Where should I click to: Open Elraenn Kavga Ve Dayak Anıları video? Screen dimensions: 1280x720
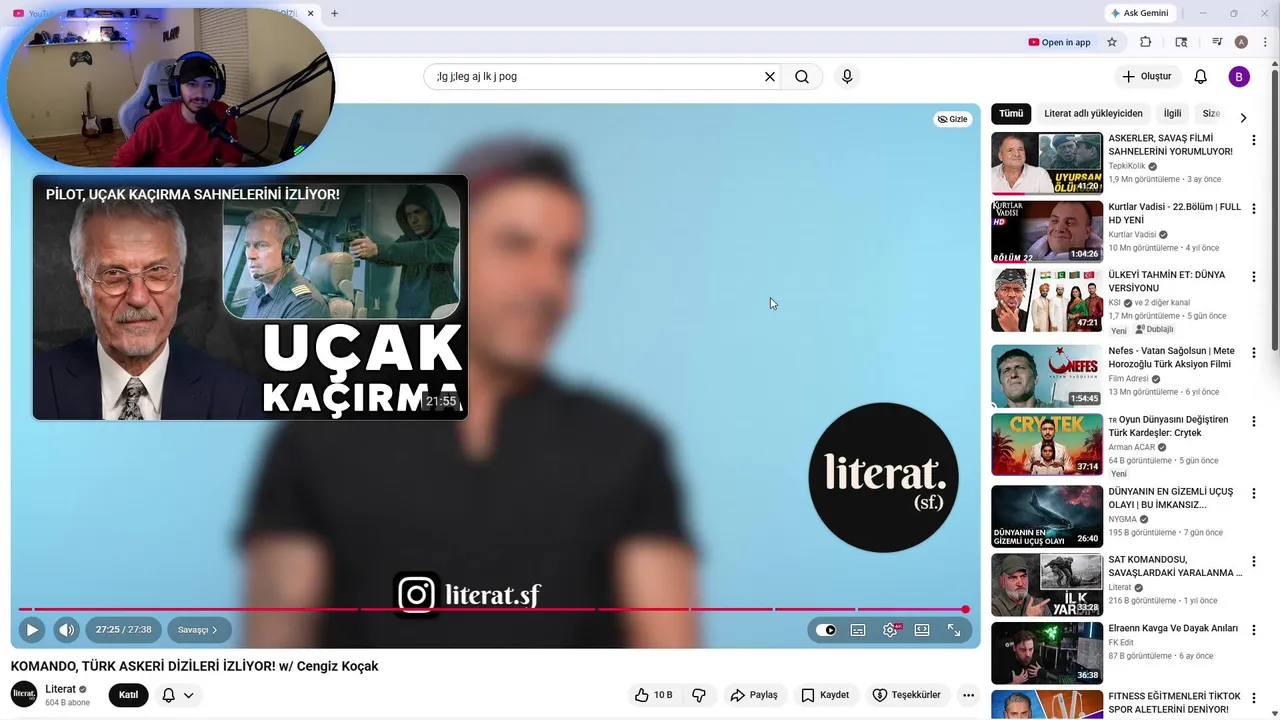tap(1173, 629)
